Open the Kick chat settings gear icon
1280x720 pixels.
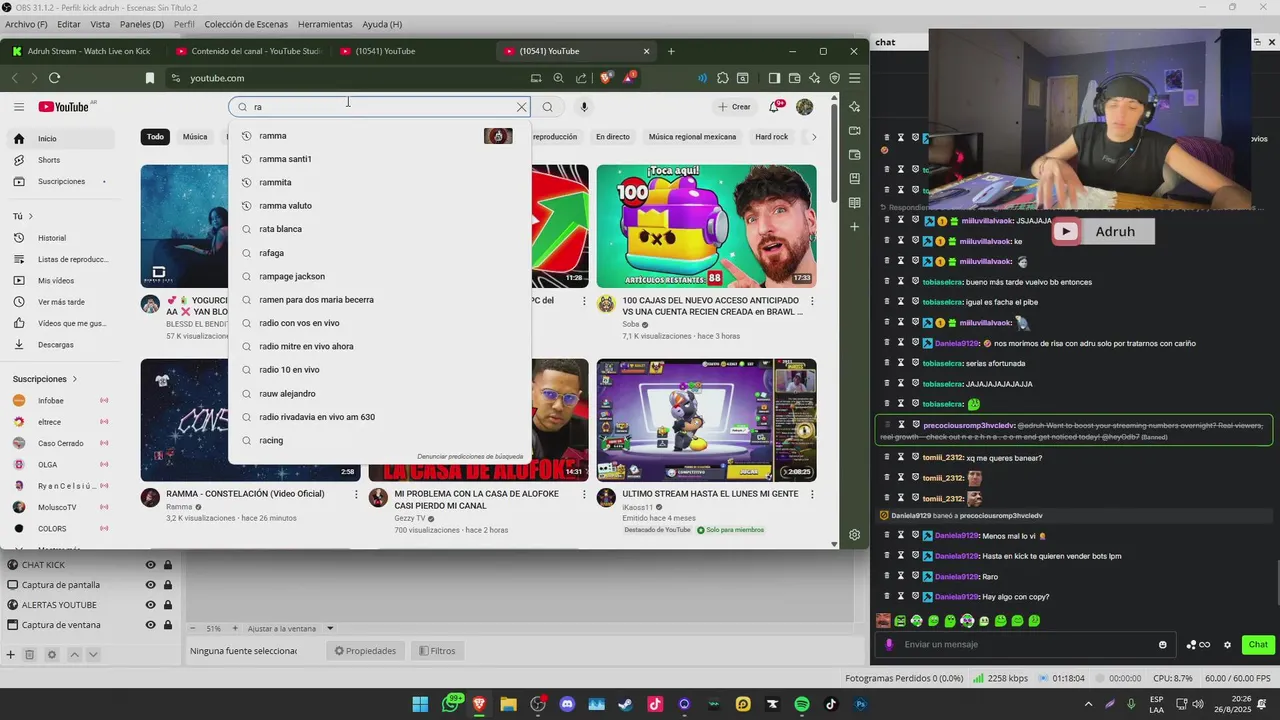(1228, 645)
